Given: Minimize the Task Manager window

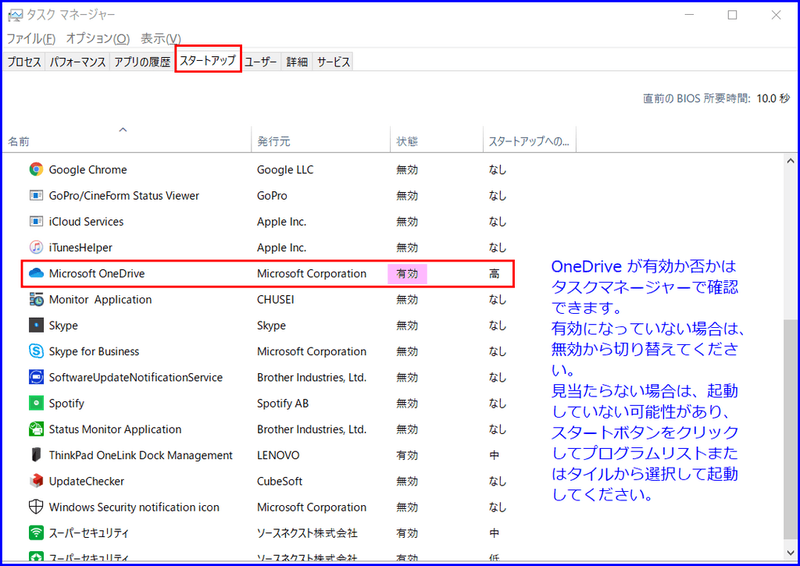Looking at the screenshot, I should [x=689, y=15].
